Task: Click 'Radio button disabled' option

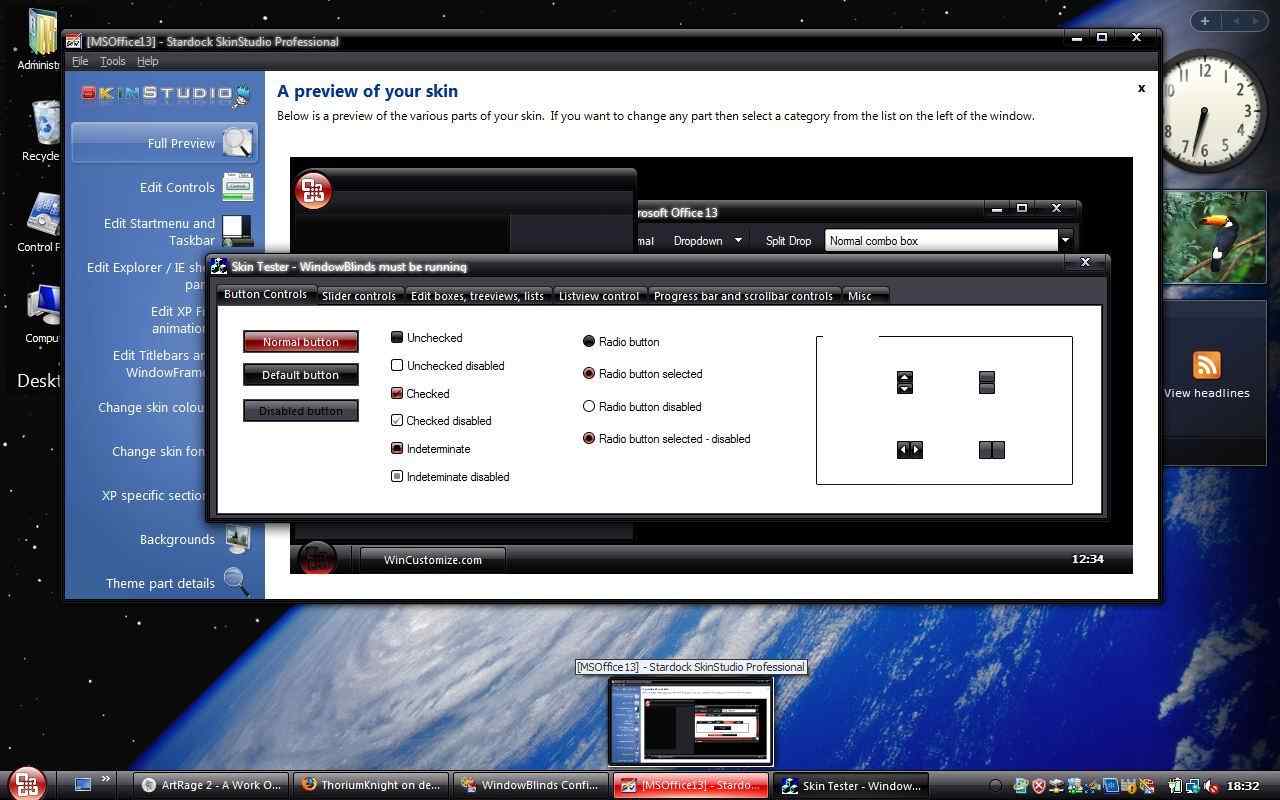Action: point(589,406)
